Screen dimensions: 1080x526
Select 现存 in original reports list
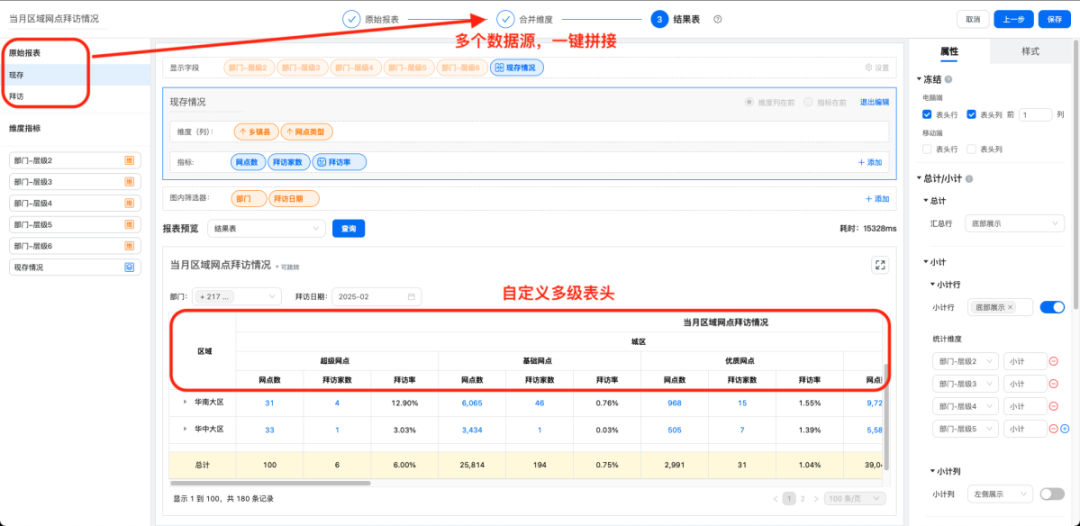click(x=76, y=74)
